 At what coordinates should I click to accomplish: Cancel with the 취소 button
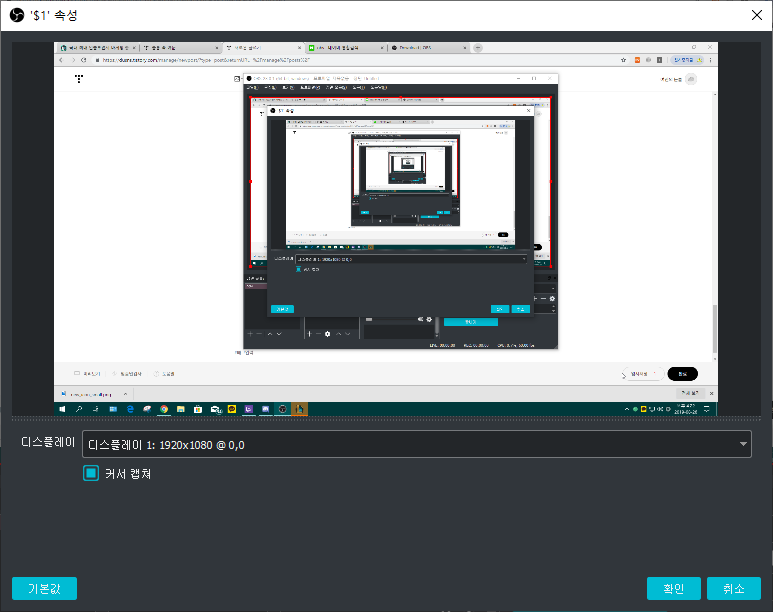click(734, 588)
